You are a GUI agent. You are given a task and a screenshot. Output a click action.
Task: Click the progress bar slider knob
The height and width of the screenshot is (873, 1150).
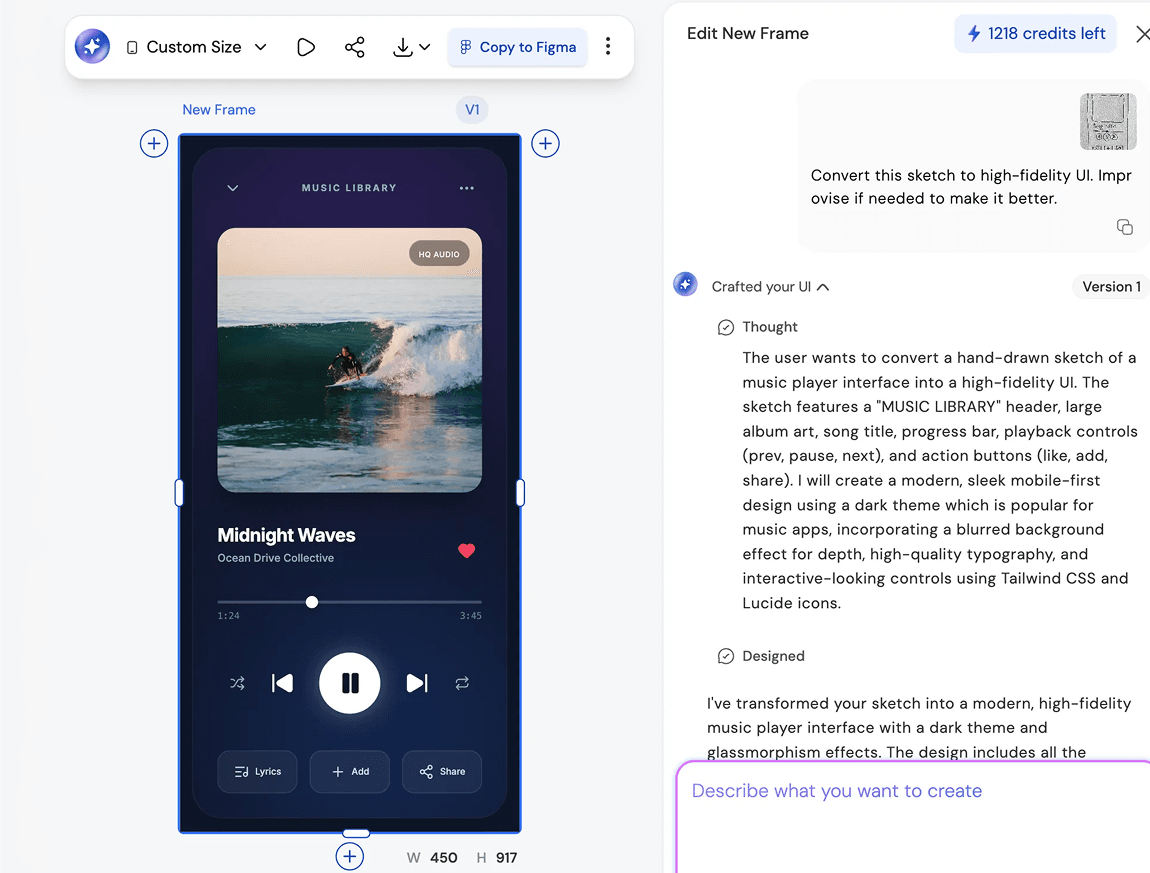[312, 602]
